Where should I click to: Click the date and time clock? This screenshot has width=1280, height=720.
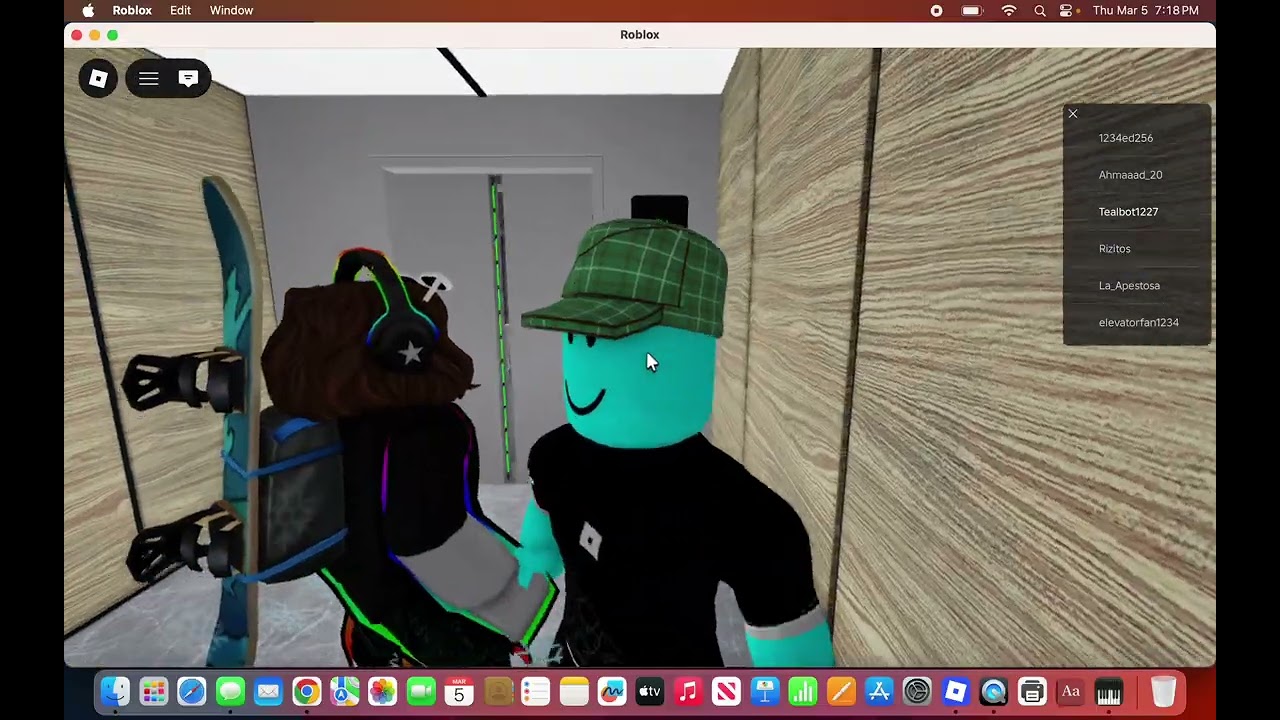[x=1146, y=10]
